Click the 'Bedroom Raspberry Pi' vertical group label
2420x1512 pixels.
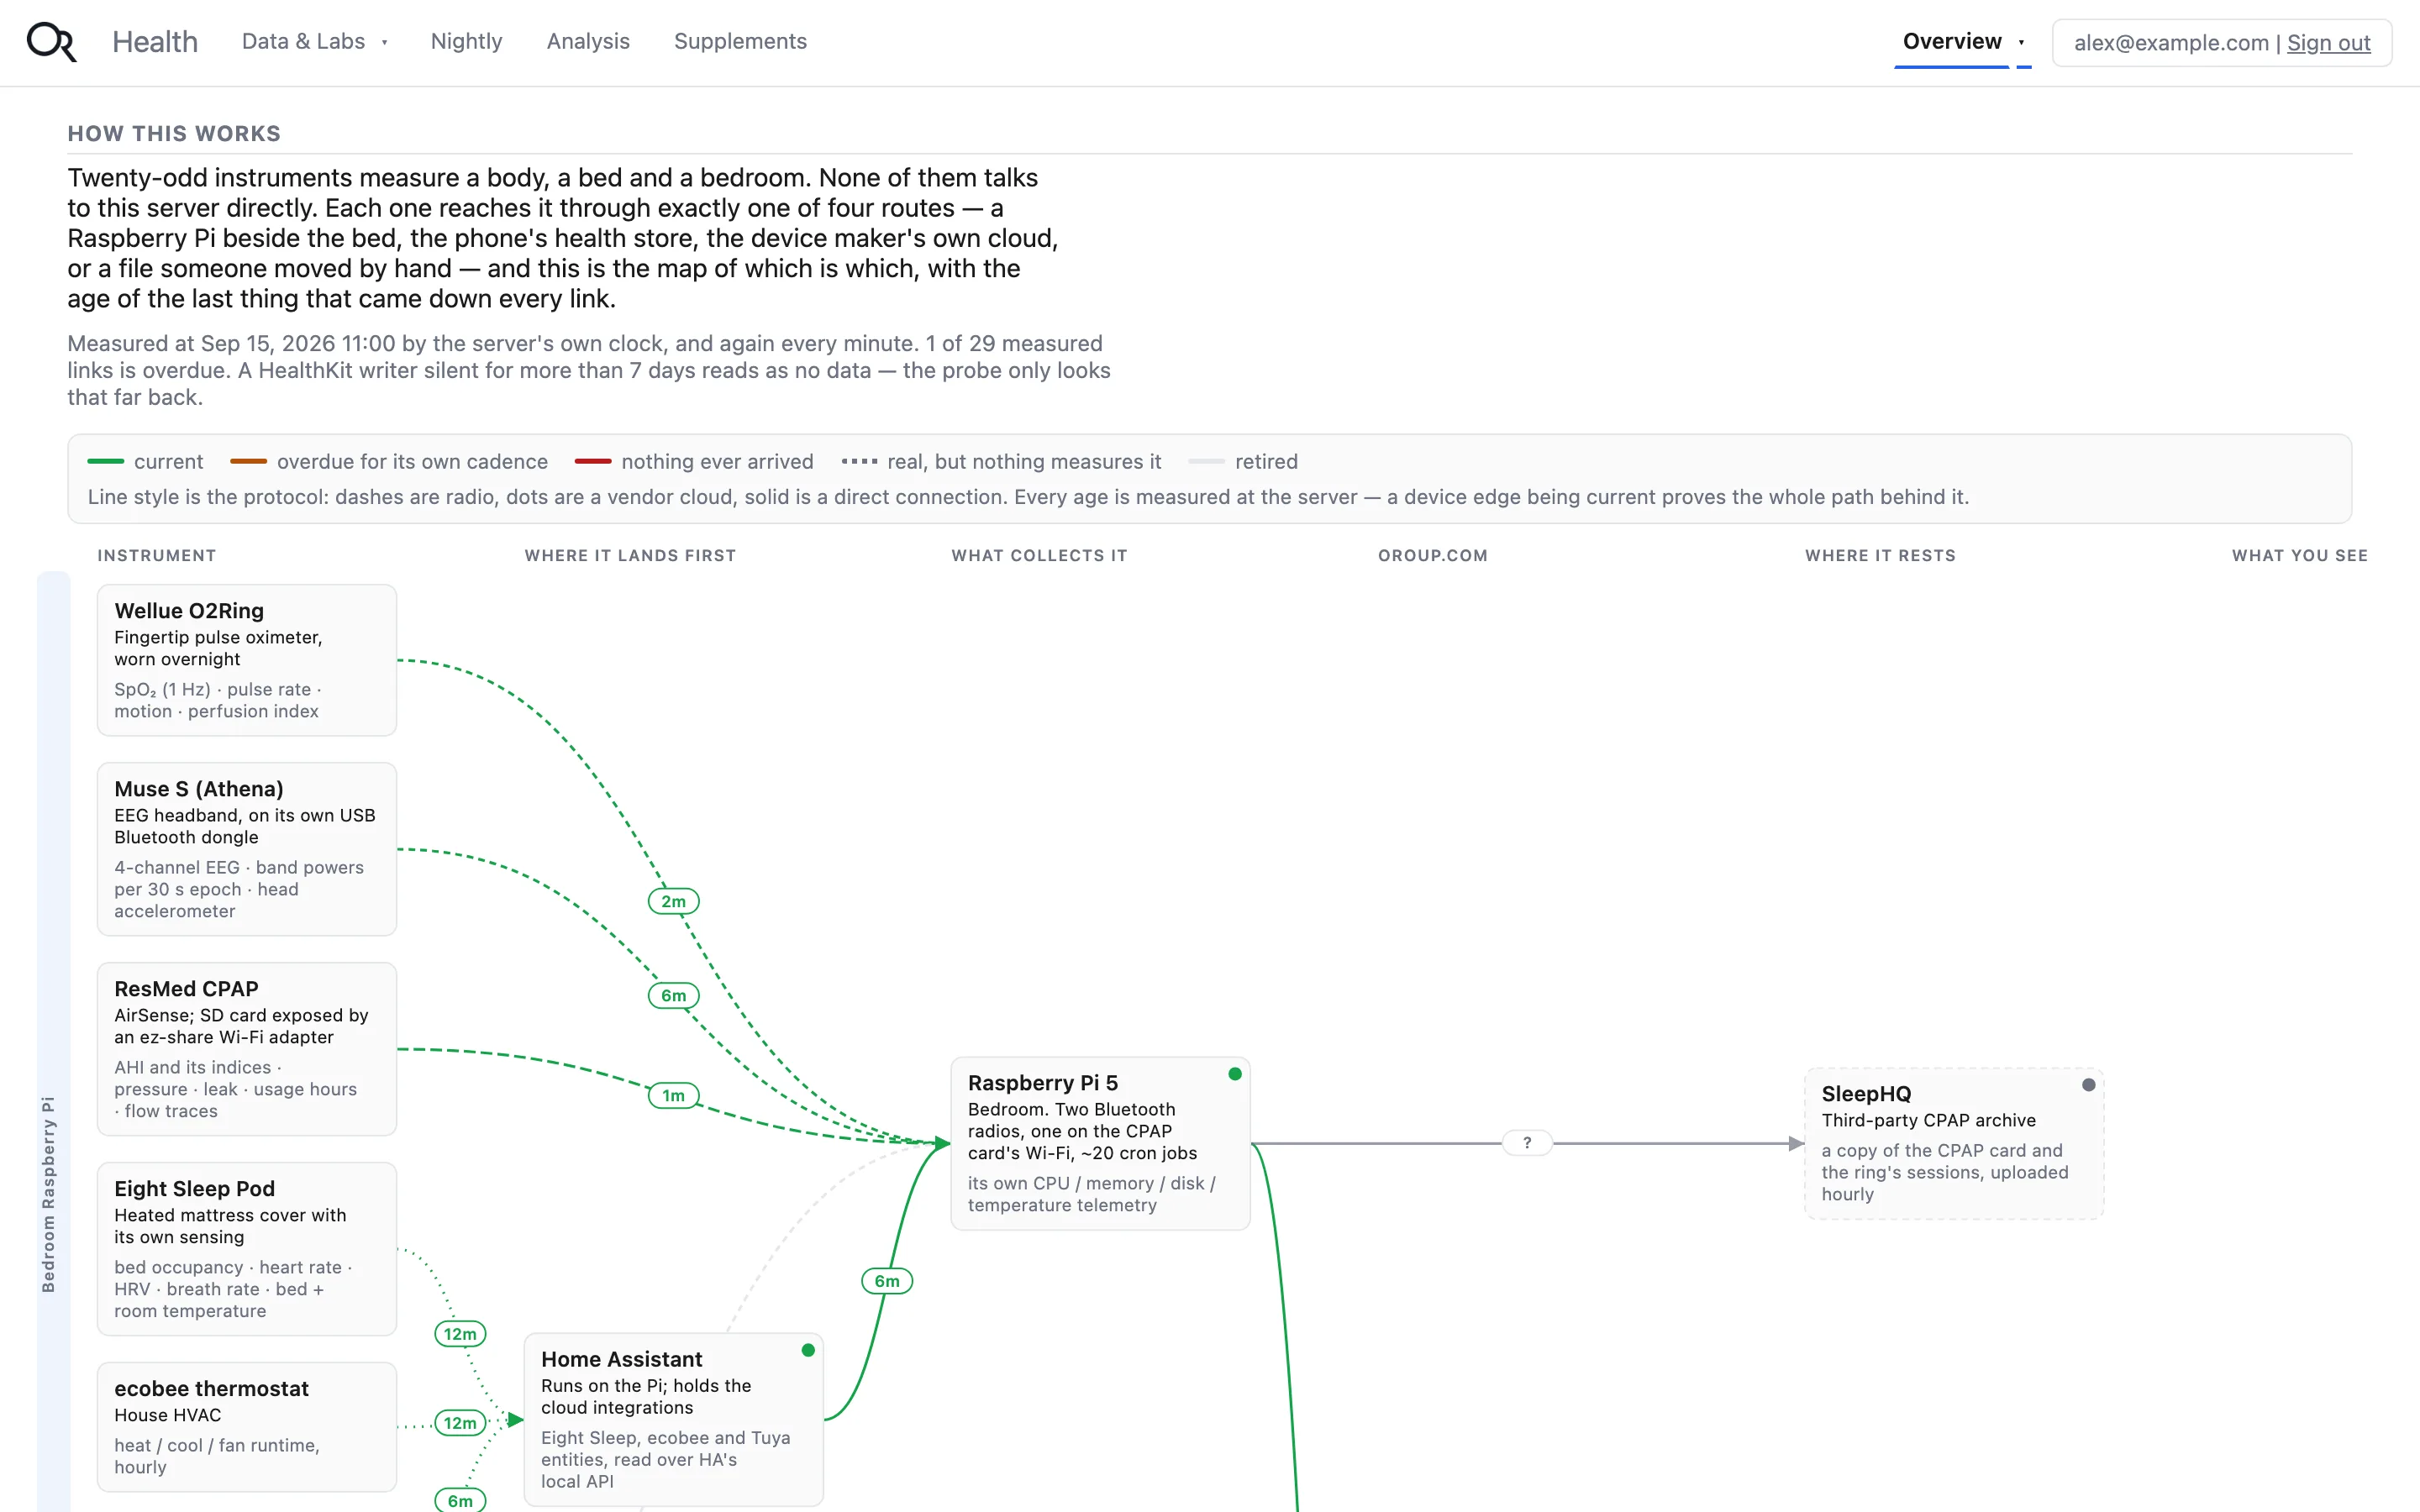pos(48,1195)
